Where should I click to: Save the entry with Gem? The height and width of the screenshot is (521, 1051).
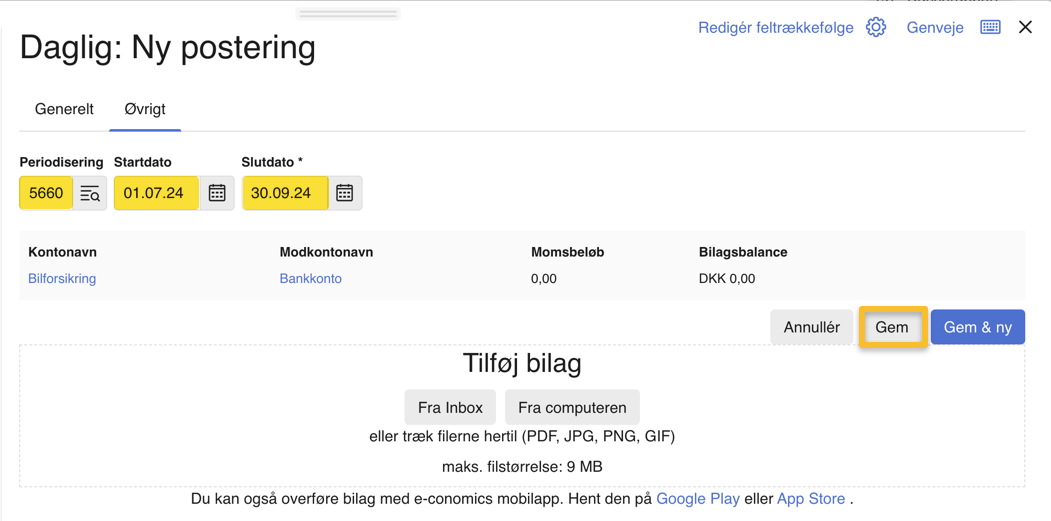(892, 327)
